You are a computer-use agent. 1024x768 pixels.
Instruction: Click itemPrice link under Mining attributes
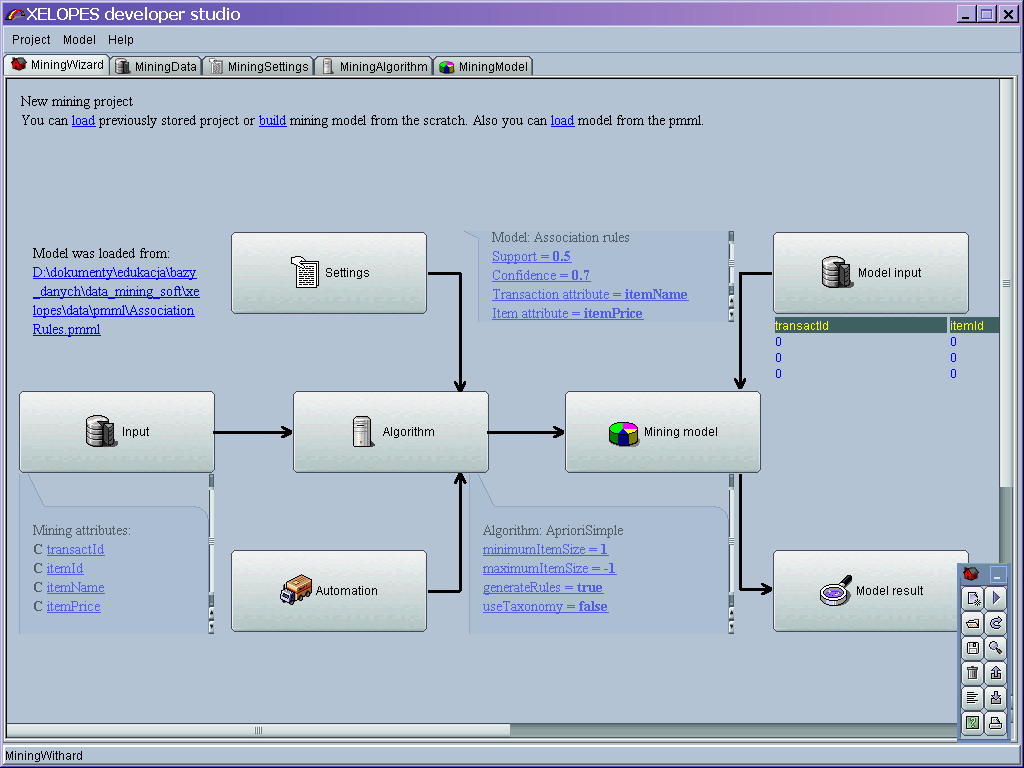(x=73, y=607)
